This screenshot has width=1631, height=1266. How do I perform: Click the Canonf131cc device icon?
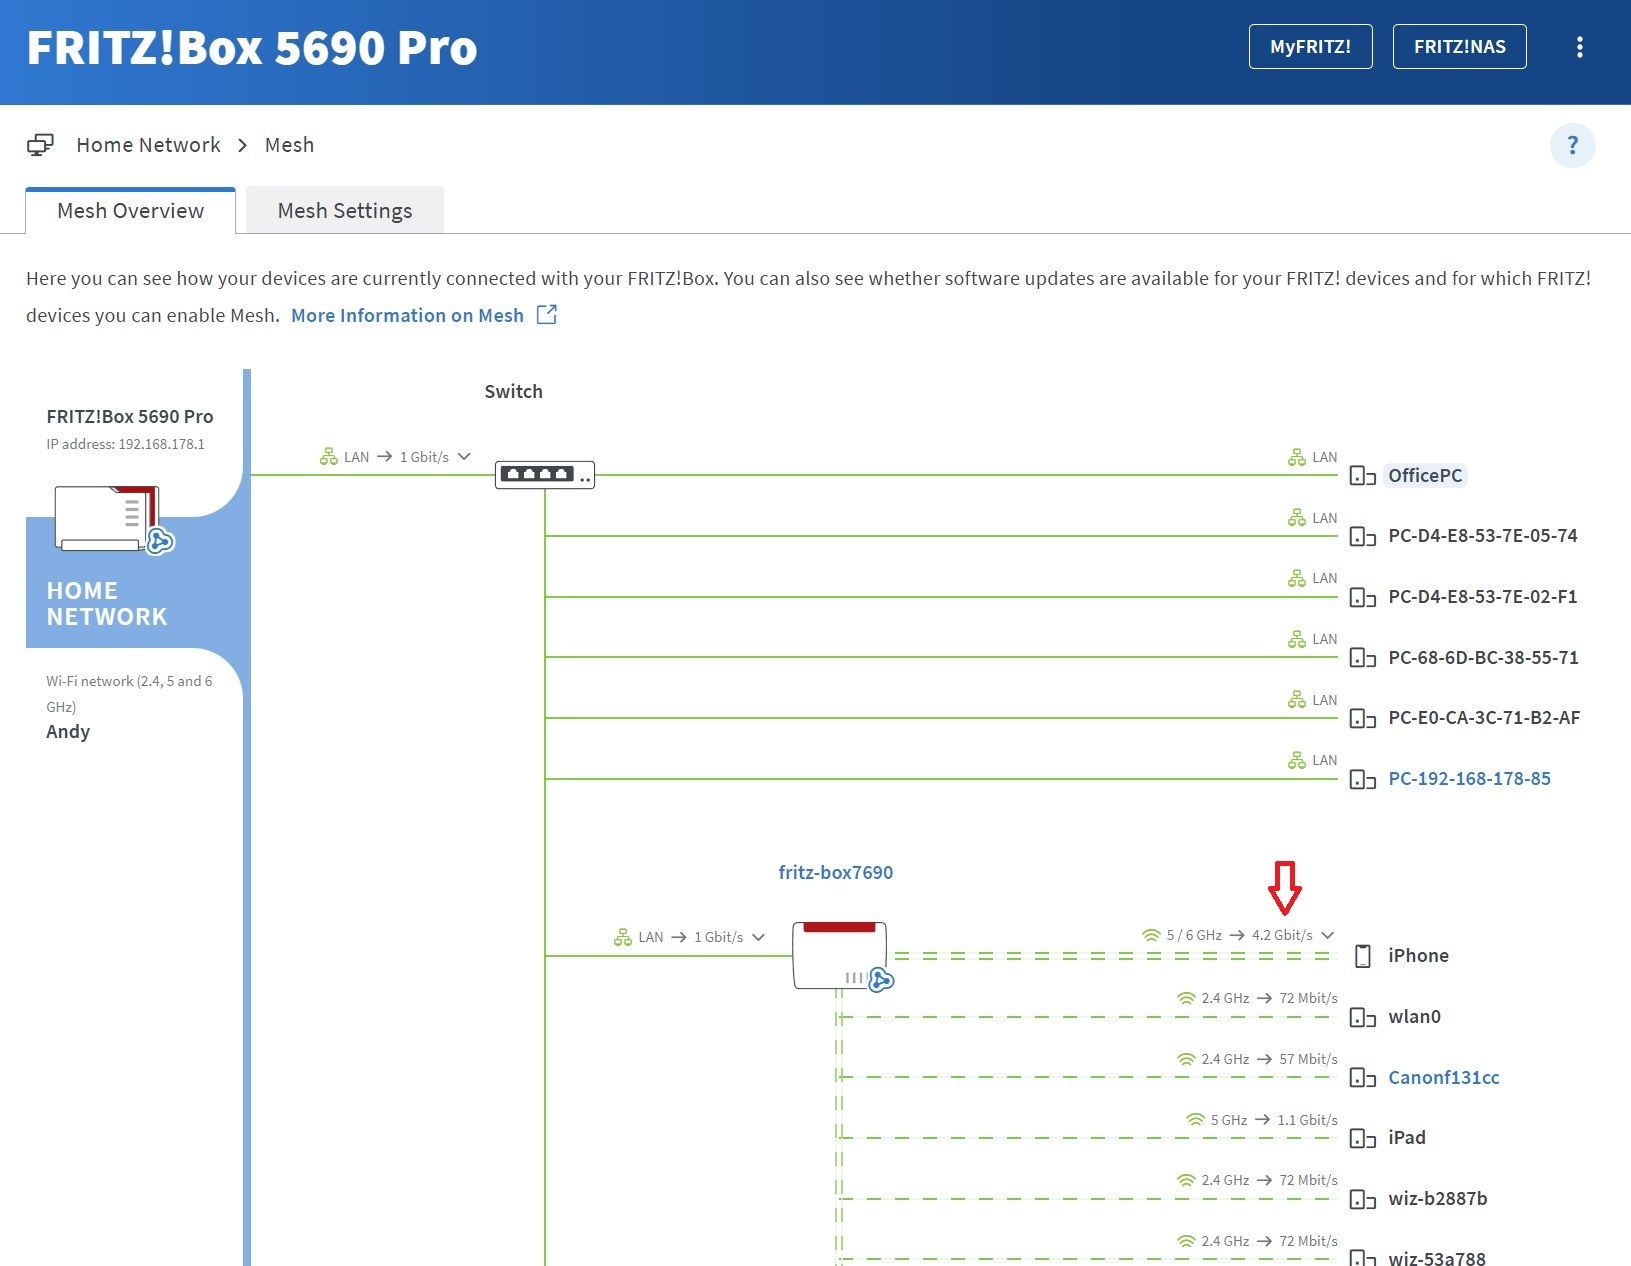click(x=1363, y=1078)
